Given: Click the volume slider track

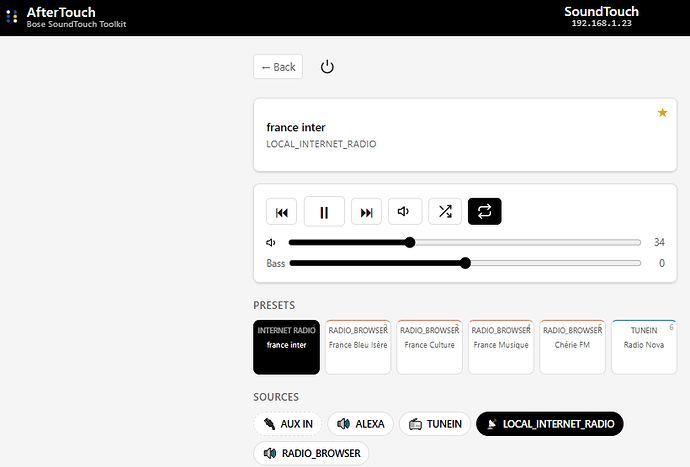Looking at the screenshot, I should click(465, 242).
